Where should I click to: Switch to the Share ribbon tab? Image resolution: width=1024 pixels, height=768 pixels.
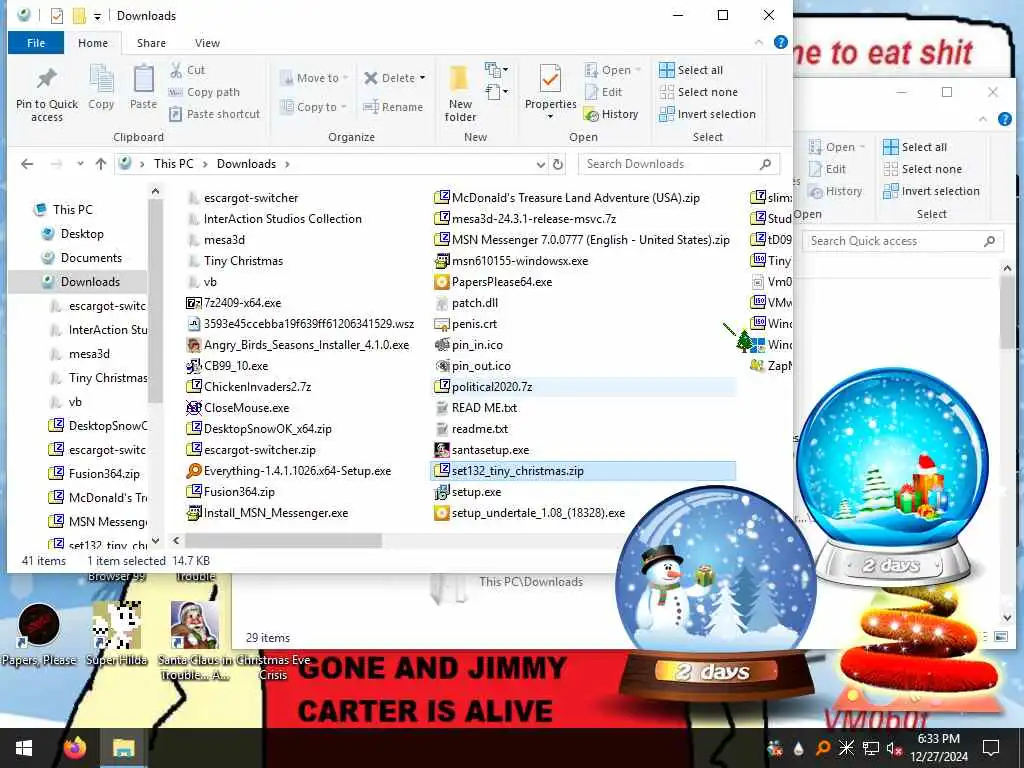(151, 43)
